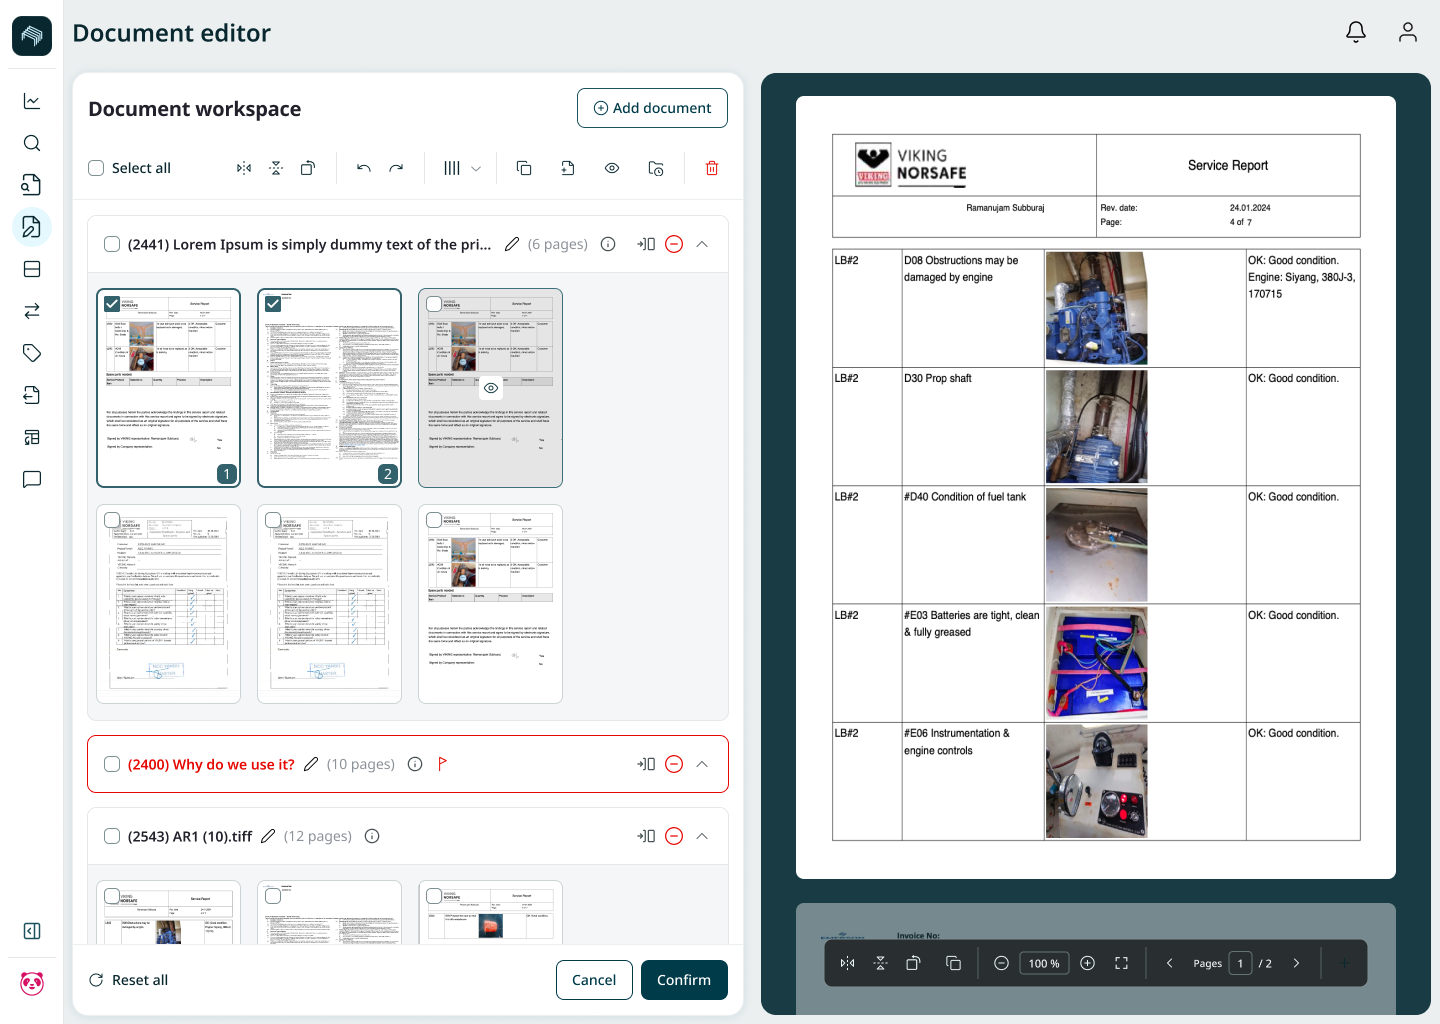Uncheck the page thumbnail numbered 2
The height and width of the screenshot is (1024, 1440).
pos(273,304)
